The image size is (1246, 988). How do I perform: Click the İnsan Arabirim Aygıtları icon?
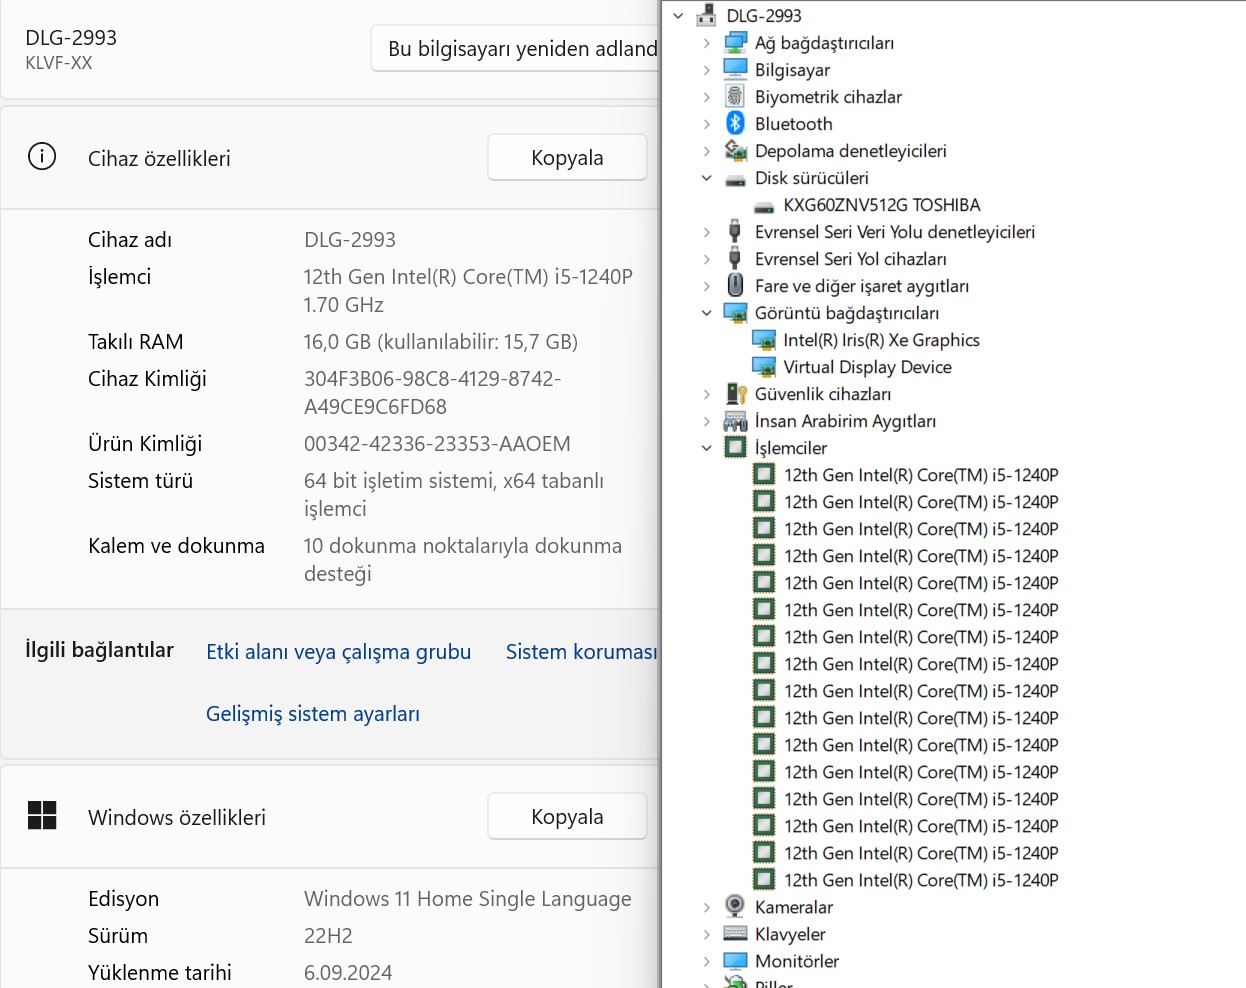point(735,421)
